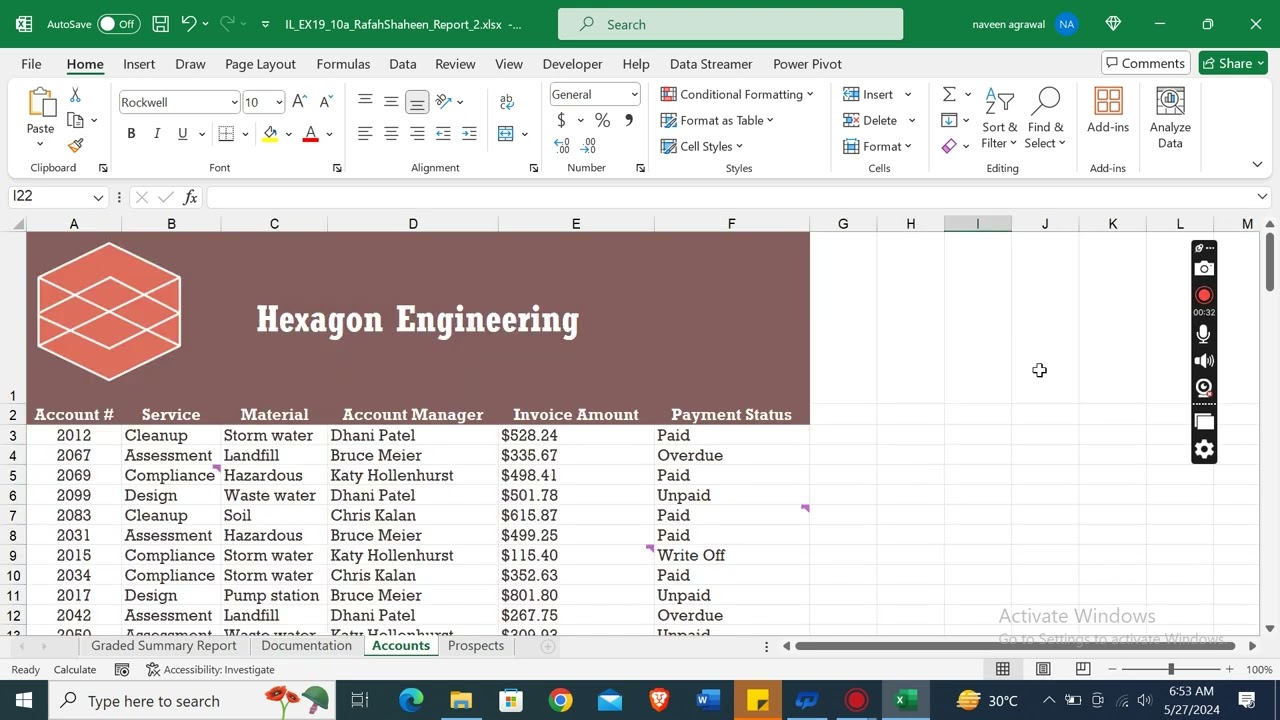Screen dimensions: 1280x720
Task: Click the Increase Decimal icon
Action: (562, 146)
